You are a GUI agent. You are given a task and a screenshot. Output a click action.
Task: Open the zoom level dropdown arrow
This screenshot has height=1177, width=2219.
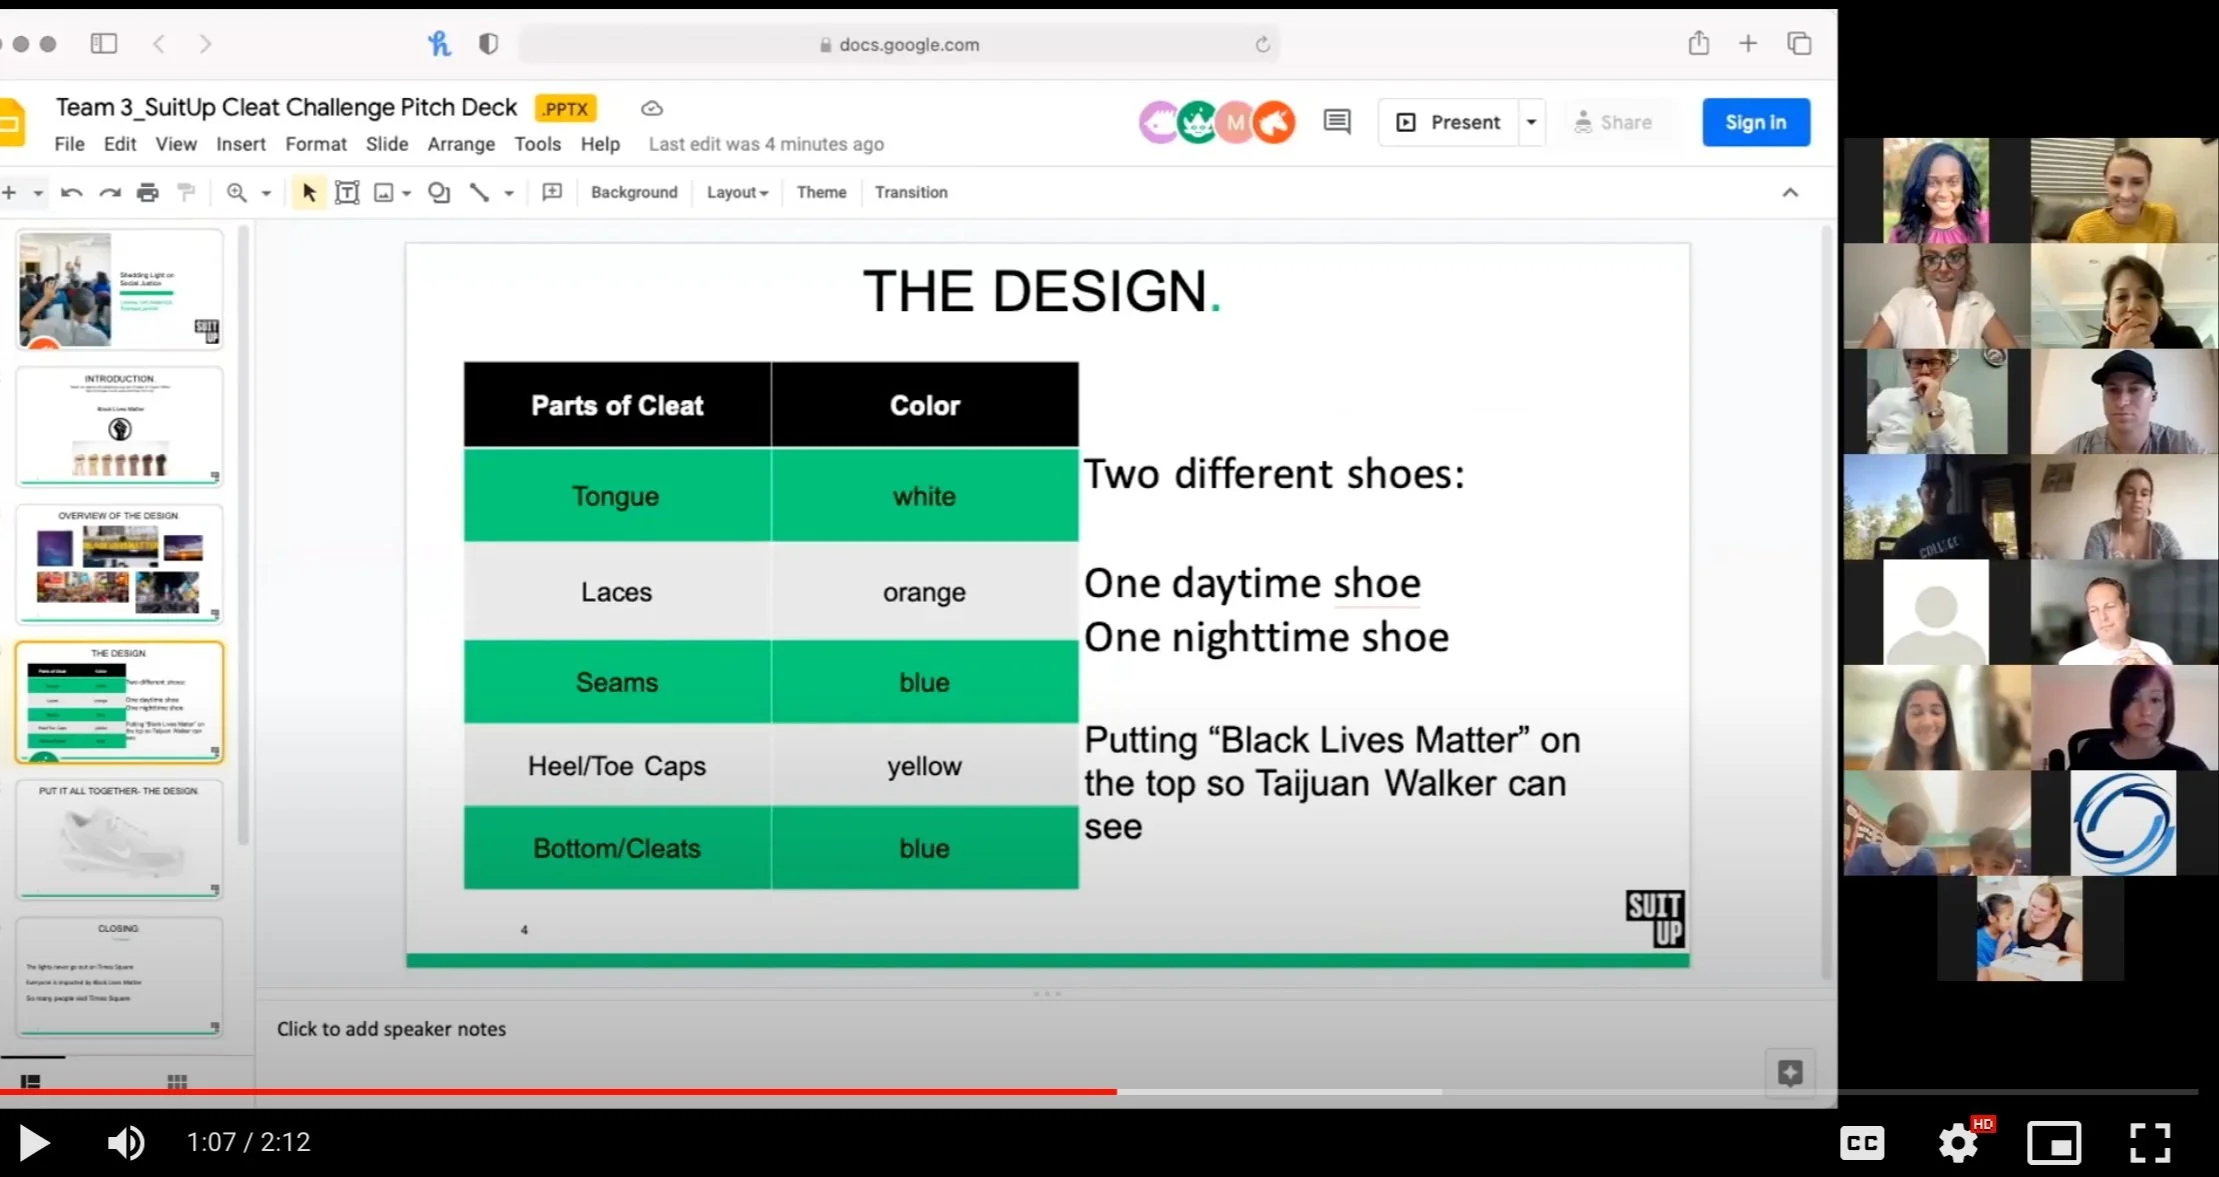tap(266, 192)
